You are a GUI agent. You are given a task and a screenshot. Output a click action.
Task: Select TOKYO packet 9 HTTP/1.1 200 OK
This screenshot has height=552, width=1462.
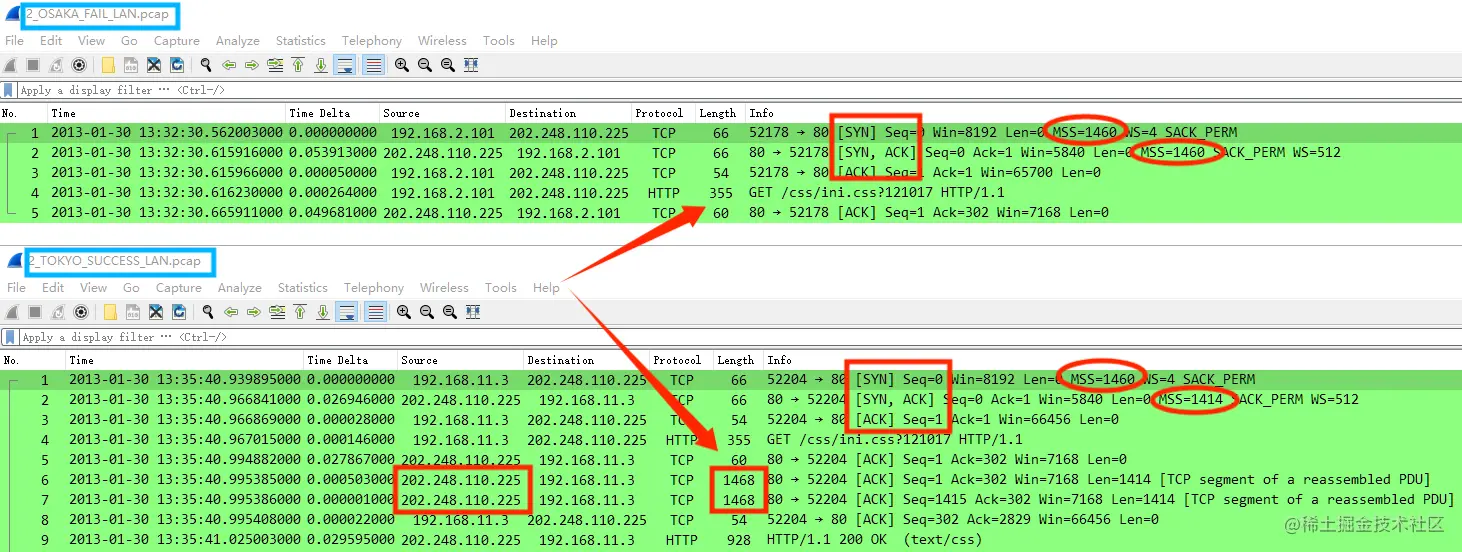pyautogui.click(x=731, y=539)
